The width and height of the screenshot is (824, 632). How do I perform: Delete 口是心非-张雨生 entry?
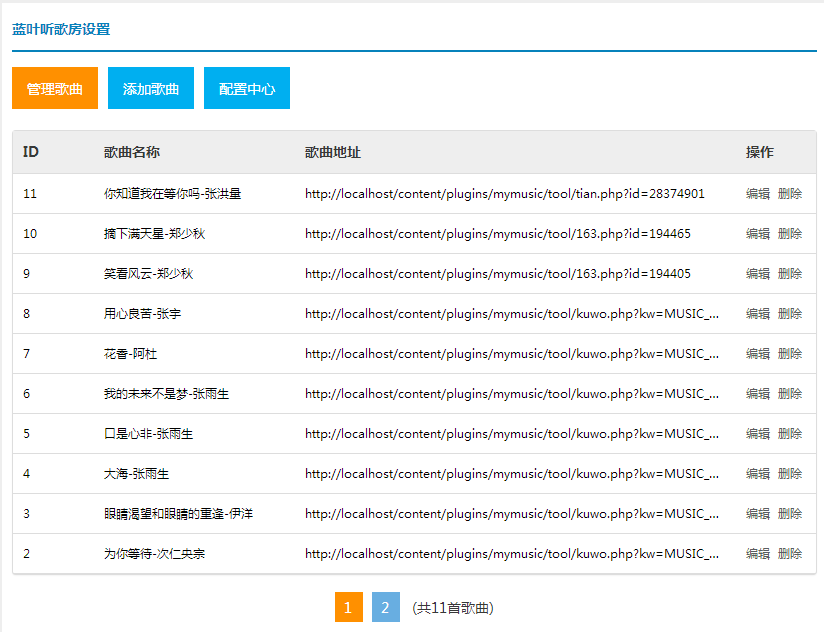tap(790, 433)
